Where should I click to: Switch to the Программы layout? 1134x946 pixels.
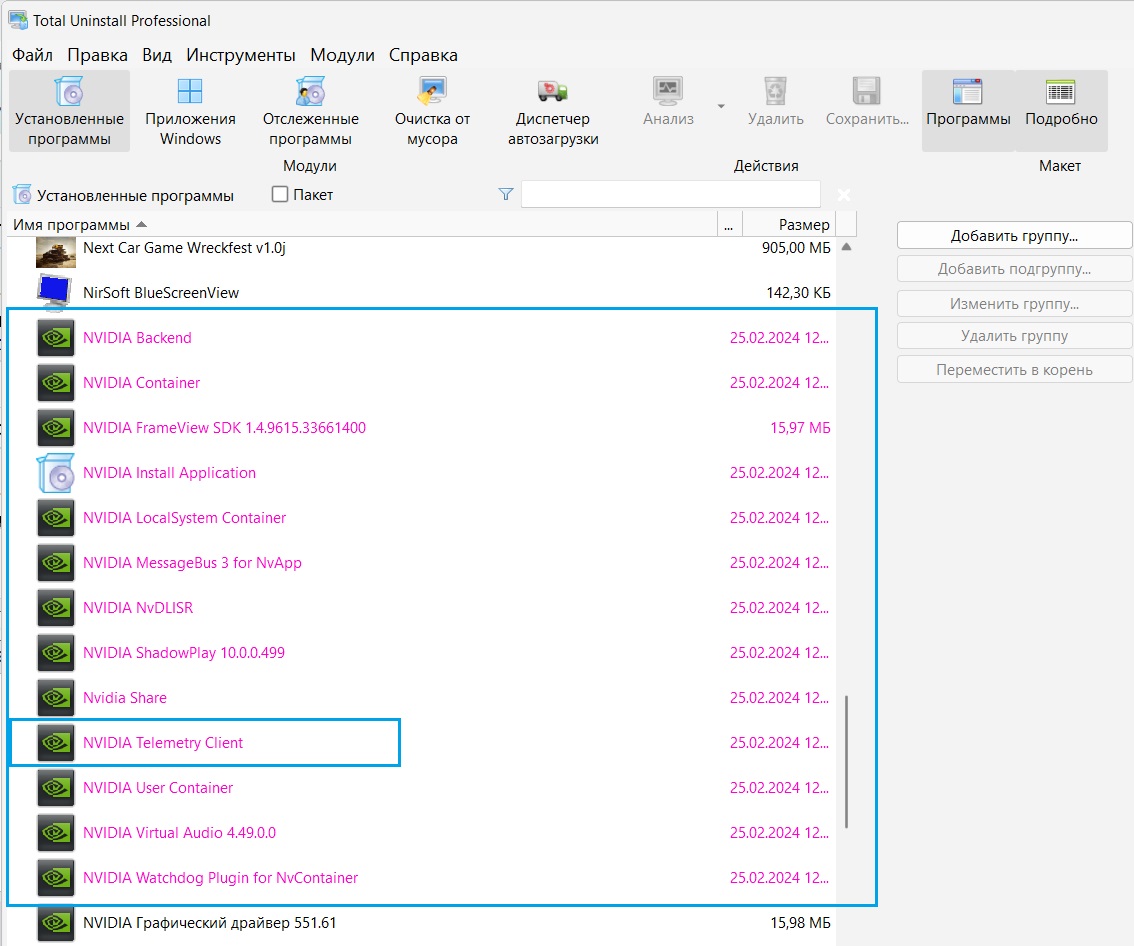968,111
